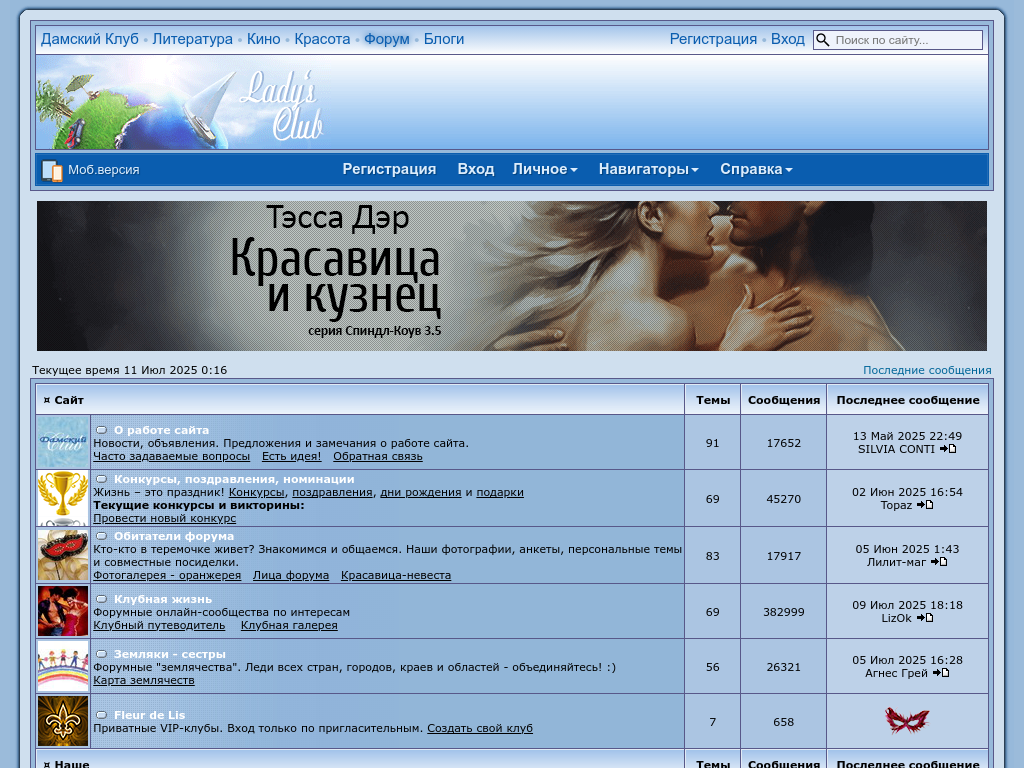Click the mobile version phone icon
The width and height of the screenshot is (1024, 768).
point(52,171)
